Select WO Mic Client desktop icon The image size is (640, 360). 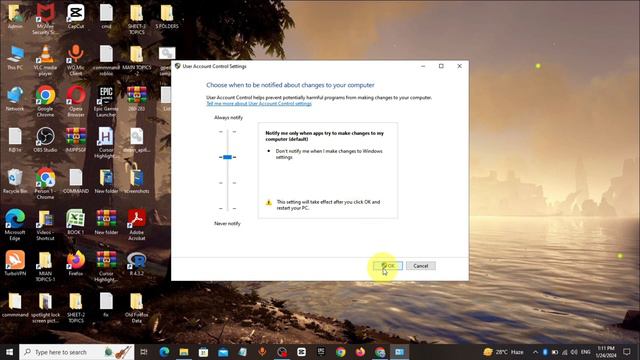76,60
